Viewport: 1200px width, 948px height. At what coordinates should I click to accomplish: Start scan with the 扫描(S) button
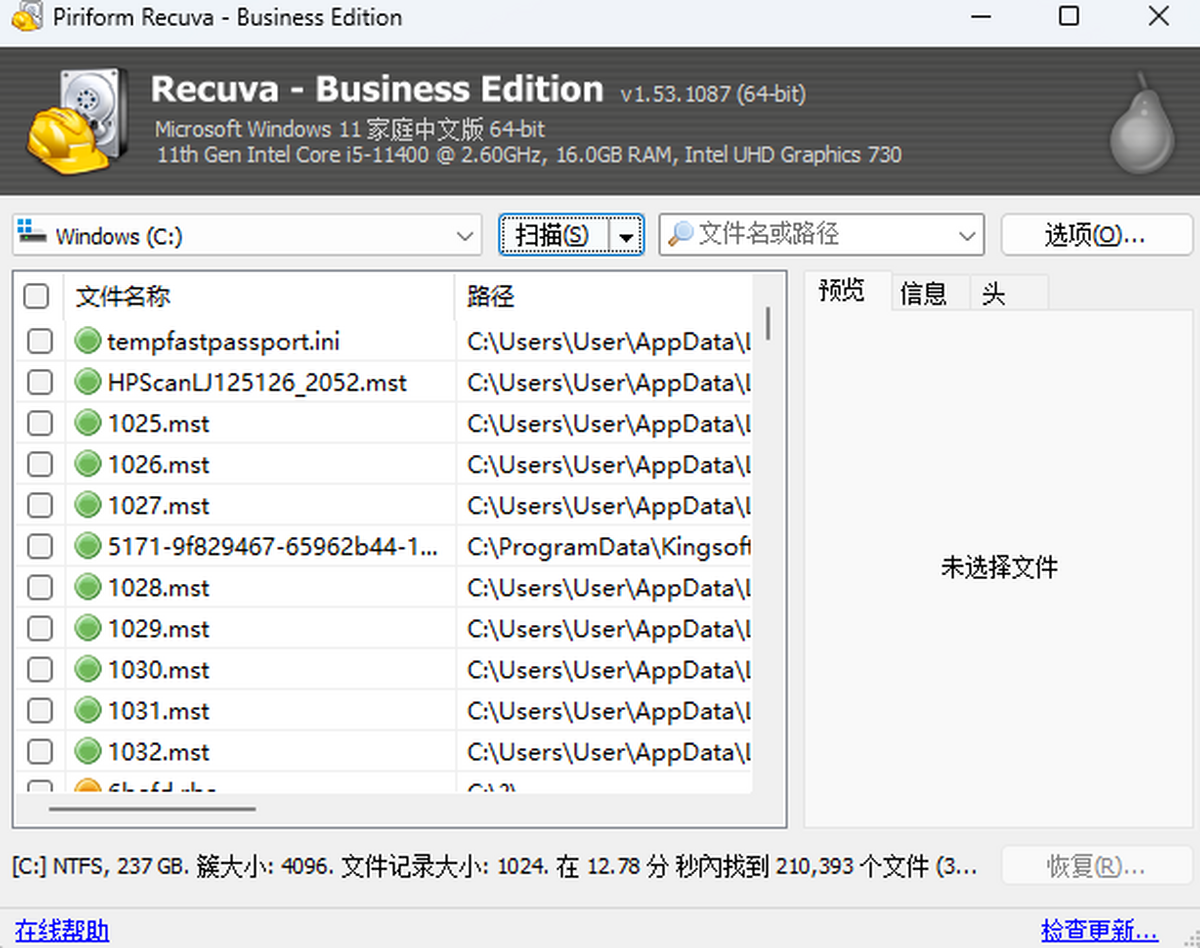[x=556, y=236]
